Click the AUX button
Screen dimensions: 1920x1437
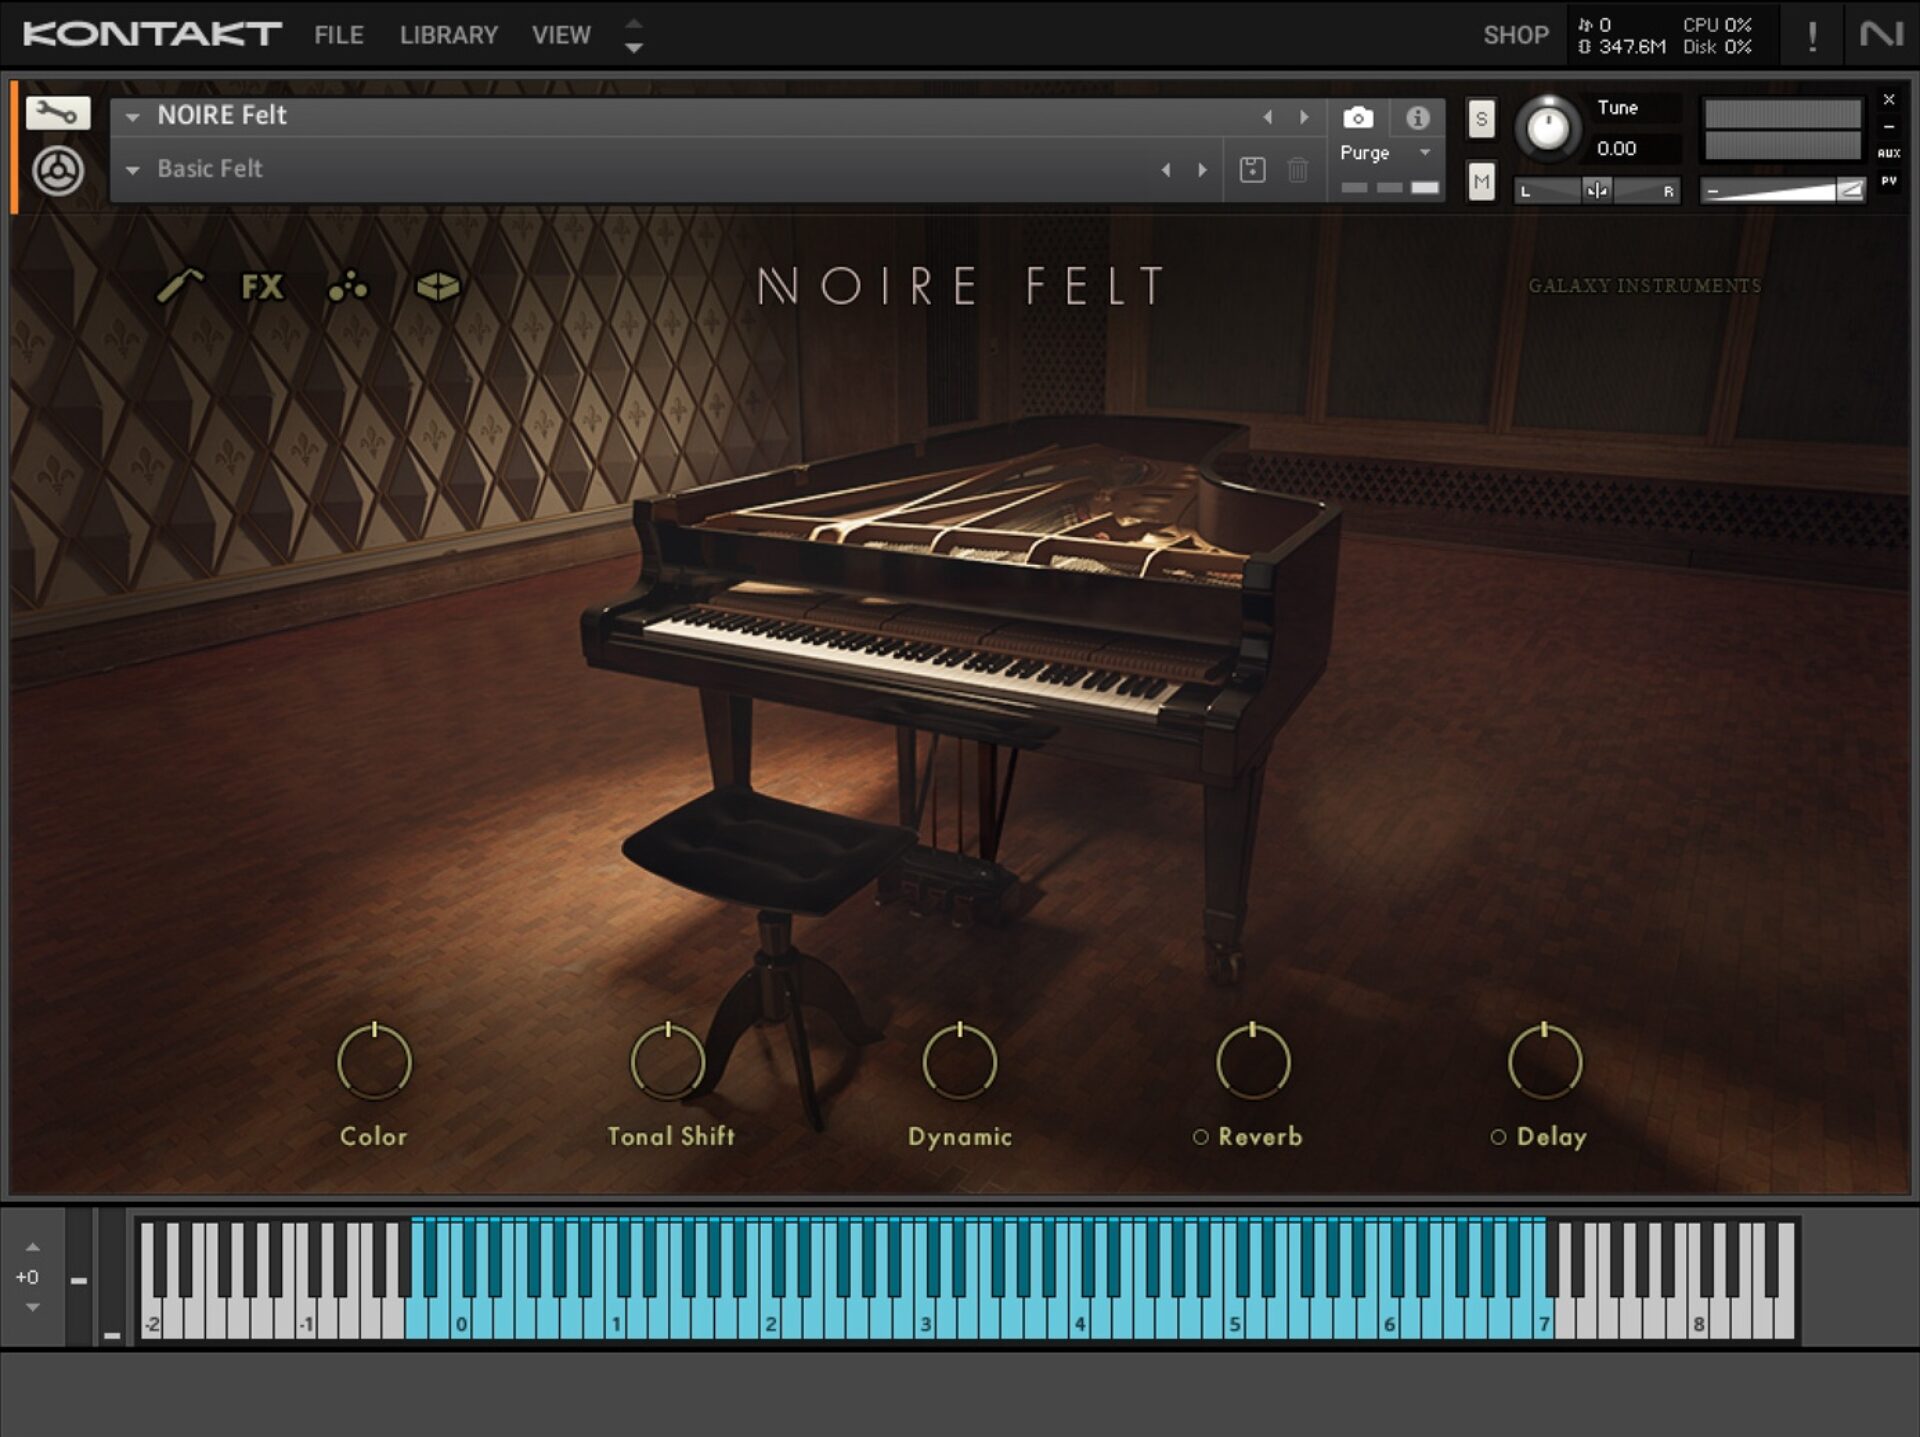coord(1888,152)
